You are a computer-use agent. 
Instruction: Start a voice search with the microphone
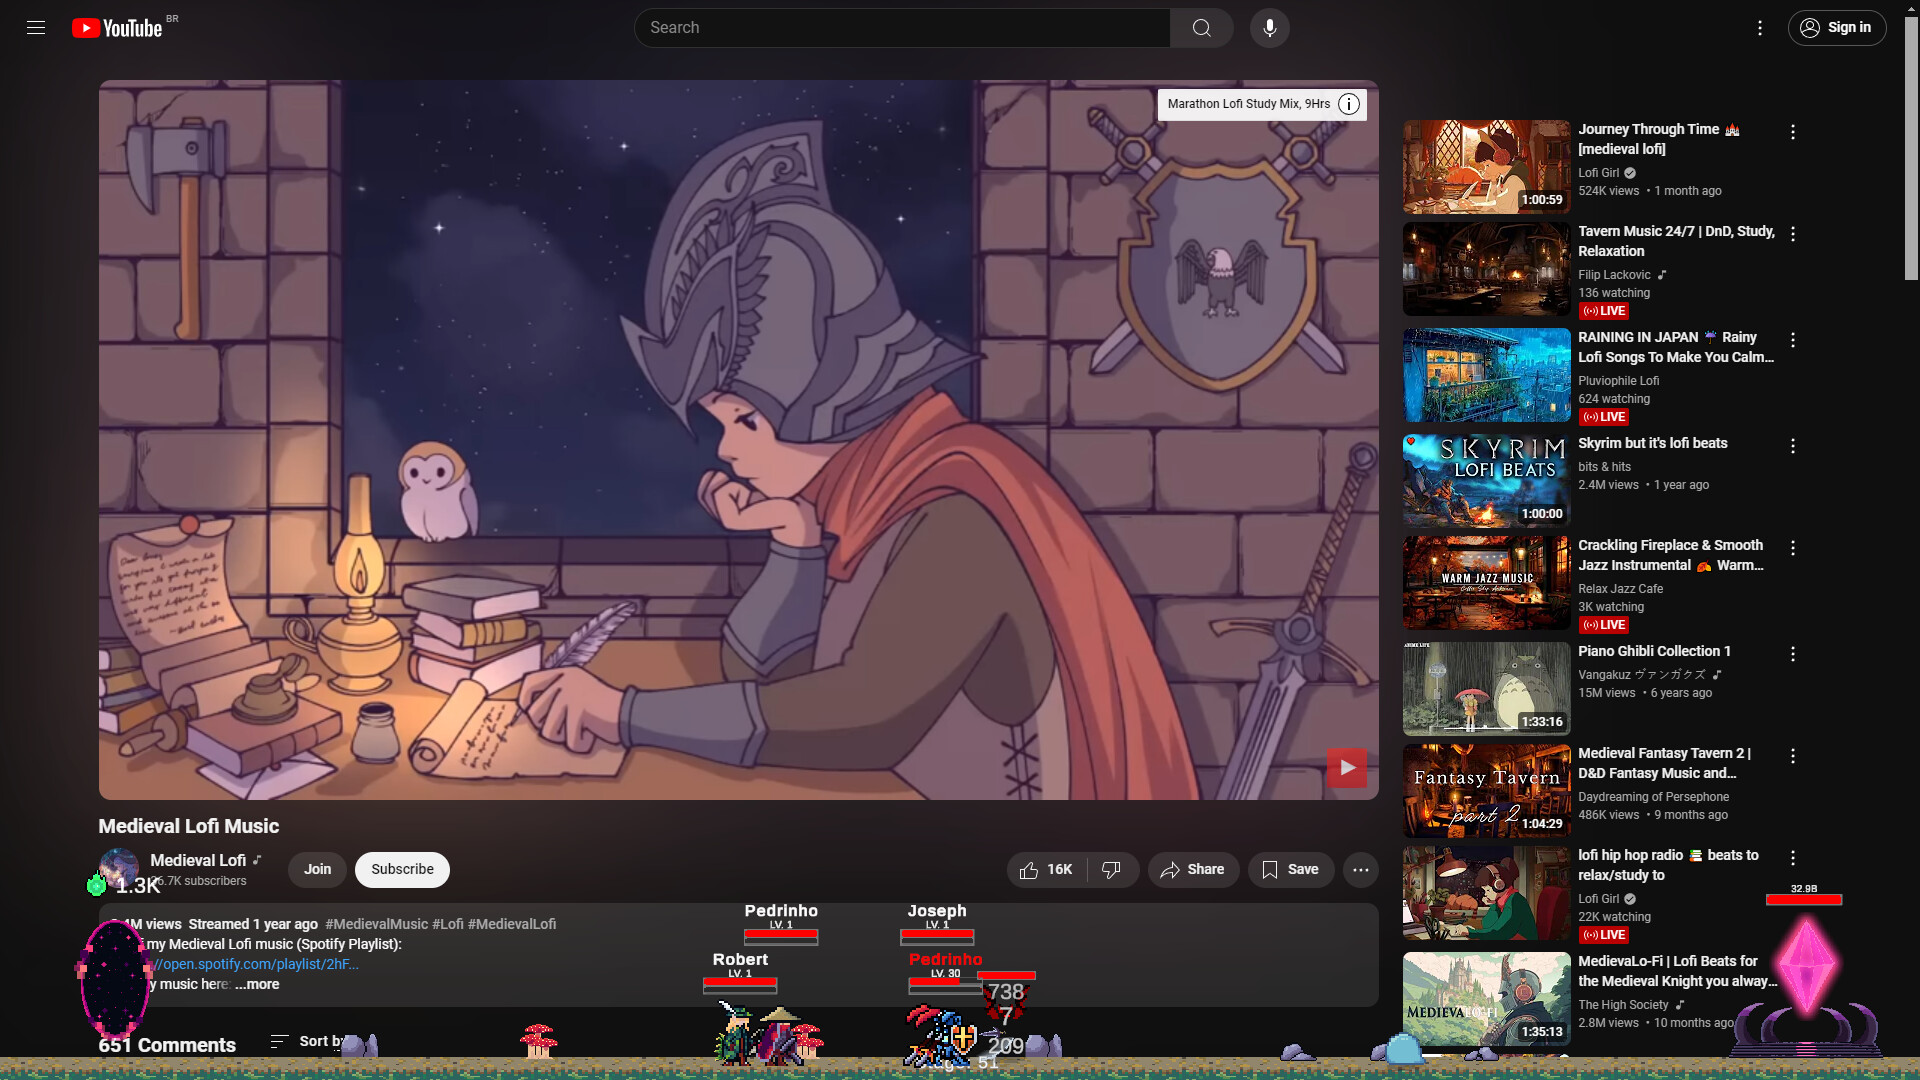point(1269,27)
